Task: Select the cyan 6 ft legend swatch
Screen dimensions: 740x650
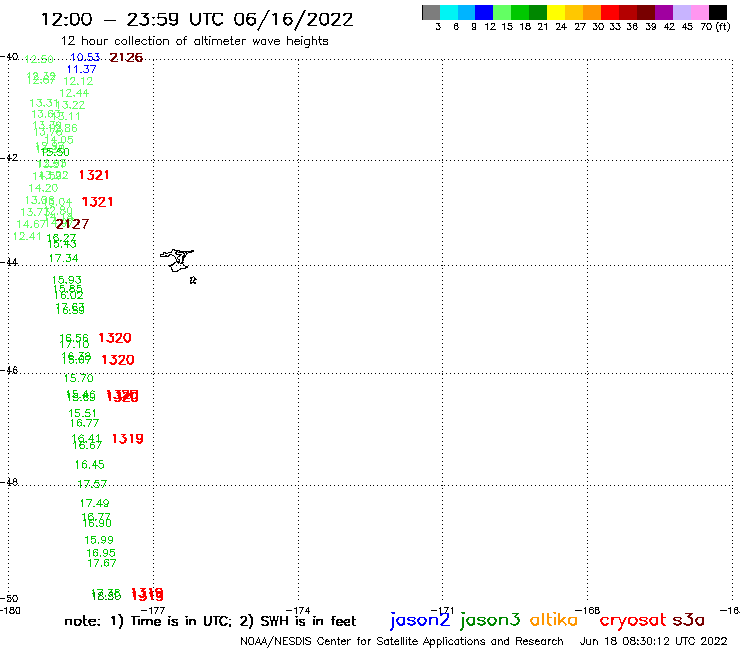Action: click(449, 13)
